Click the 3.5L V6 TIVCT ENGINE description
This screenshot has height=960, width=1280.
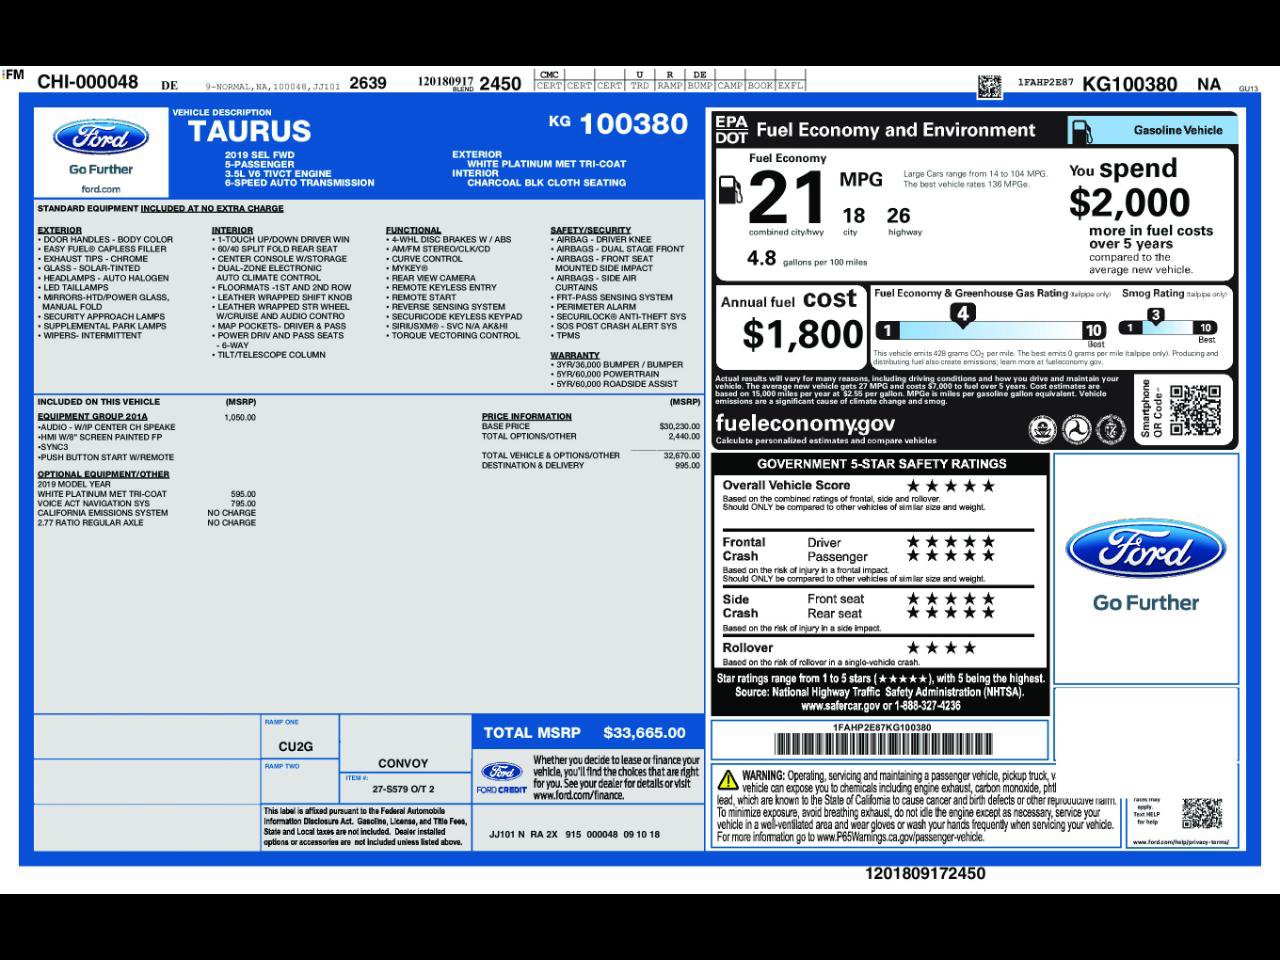[x=278, y=174]
